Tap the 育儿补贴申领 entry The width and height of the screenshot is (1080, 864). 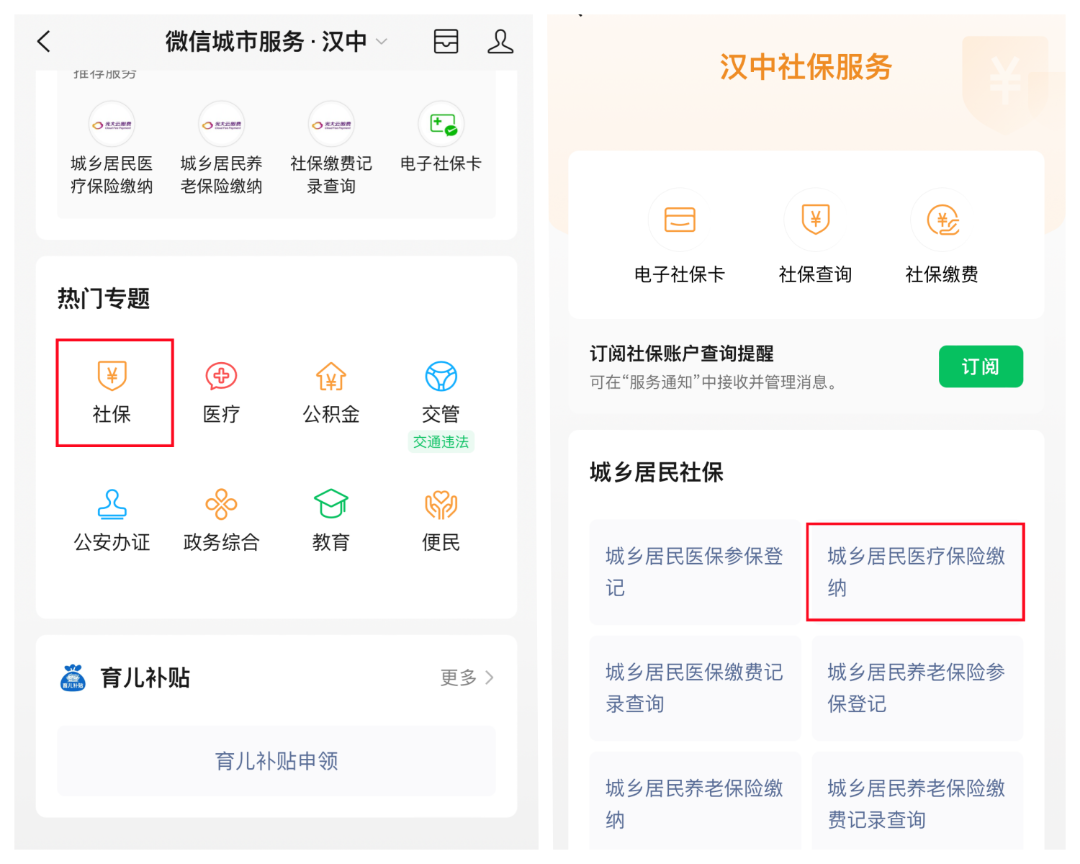point(276,762)
